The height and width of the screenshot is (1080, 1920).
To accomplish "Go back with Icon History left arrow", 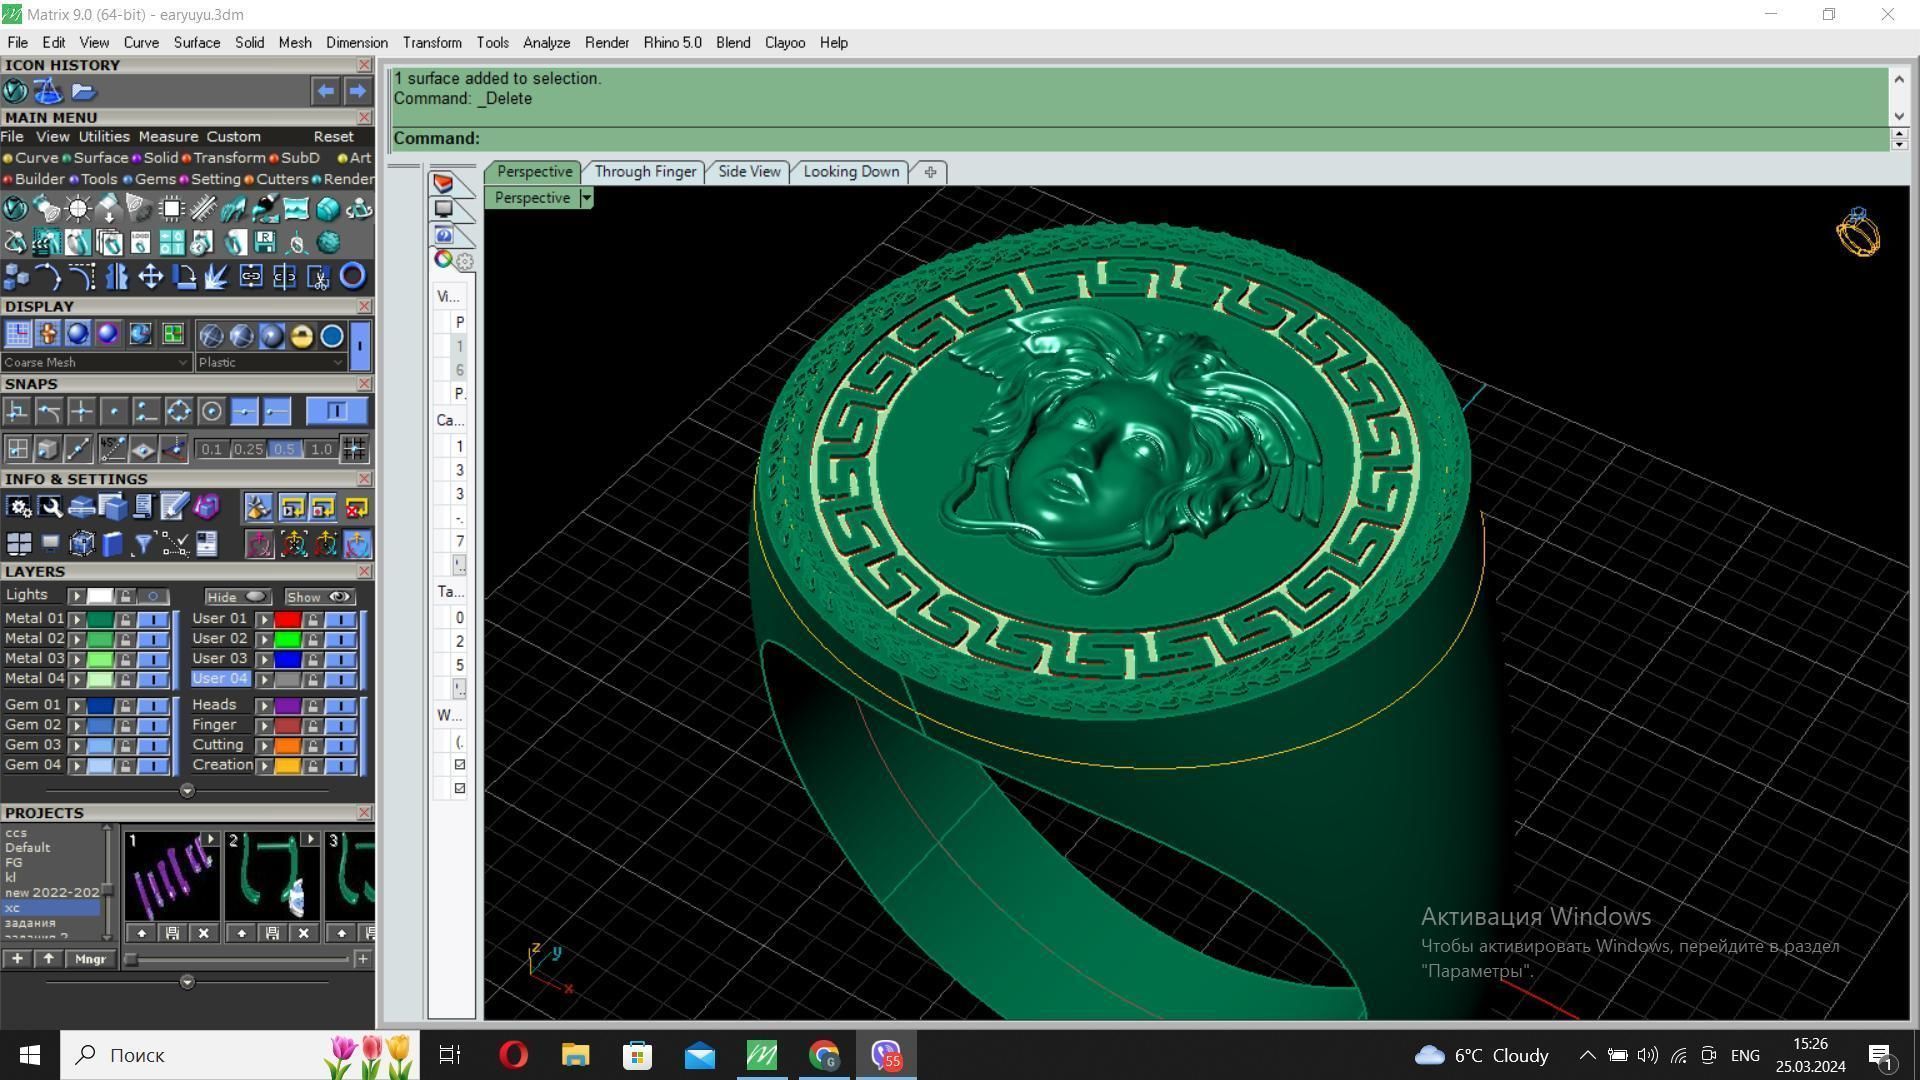I will point(325,91).
